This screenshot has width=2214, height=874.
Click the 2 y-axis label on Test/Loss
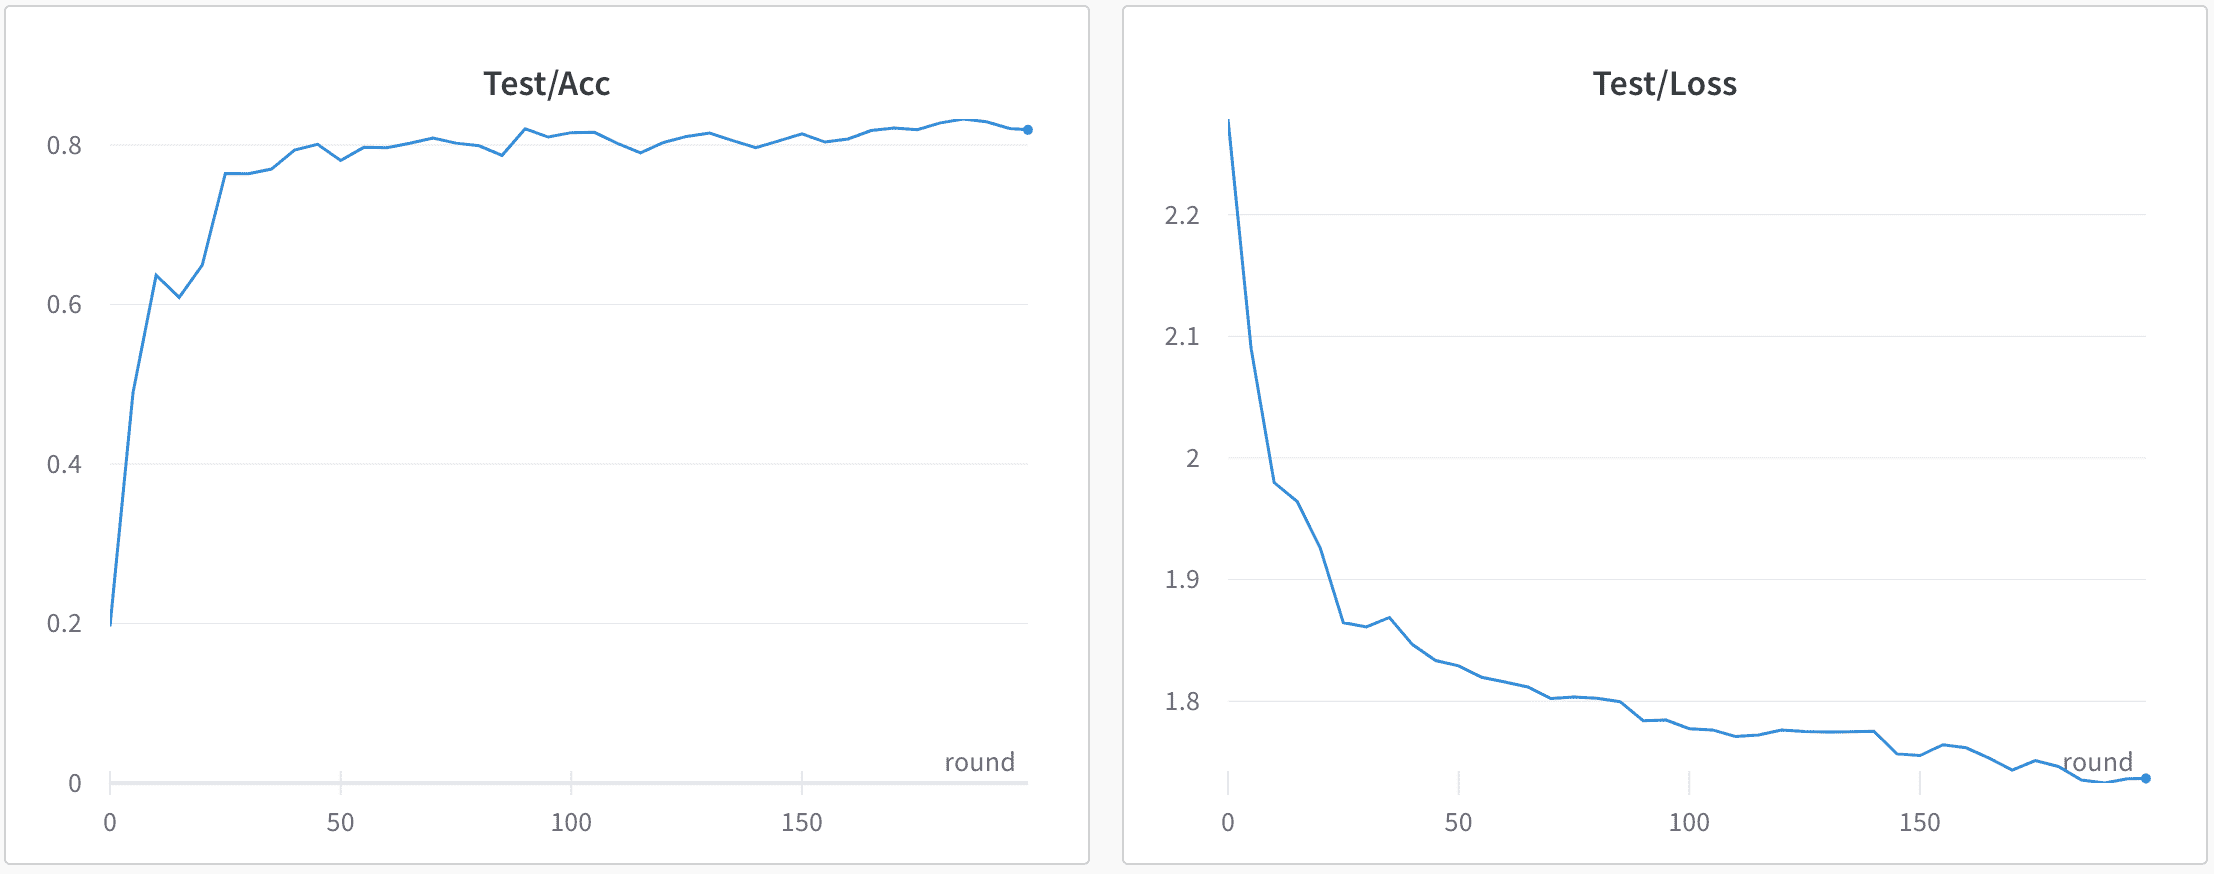[1192, 459]
